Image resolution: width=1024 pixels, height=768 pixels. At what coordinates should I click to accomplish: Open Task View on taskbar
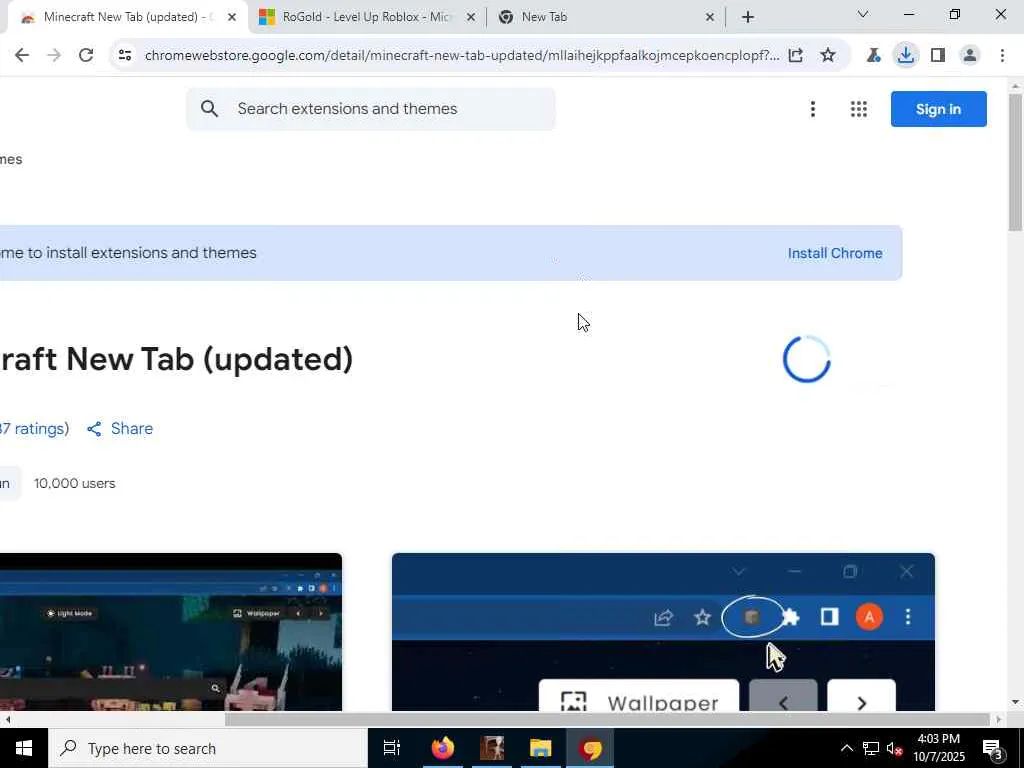click(392, 748)
